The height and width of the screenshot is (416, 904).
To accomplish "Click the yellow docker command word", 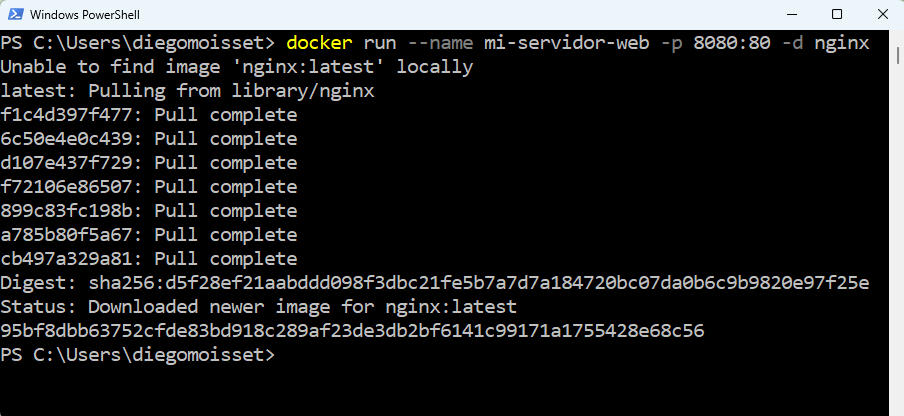I will coord(319,43).
